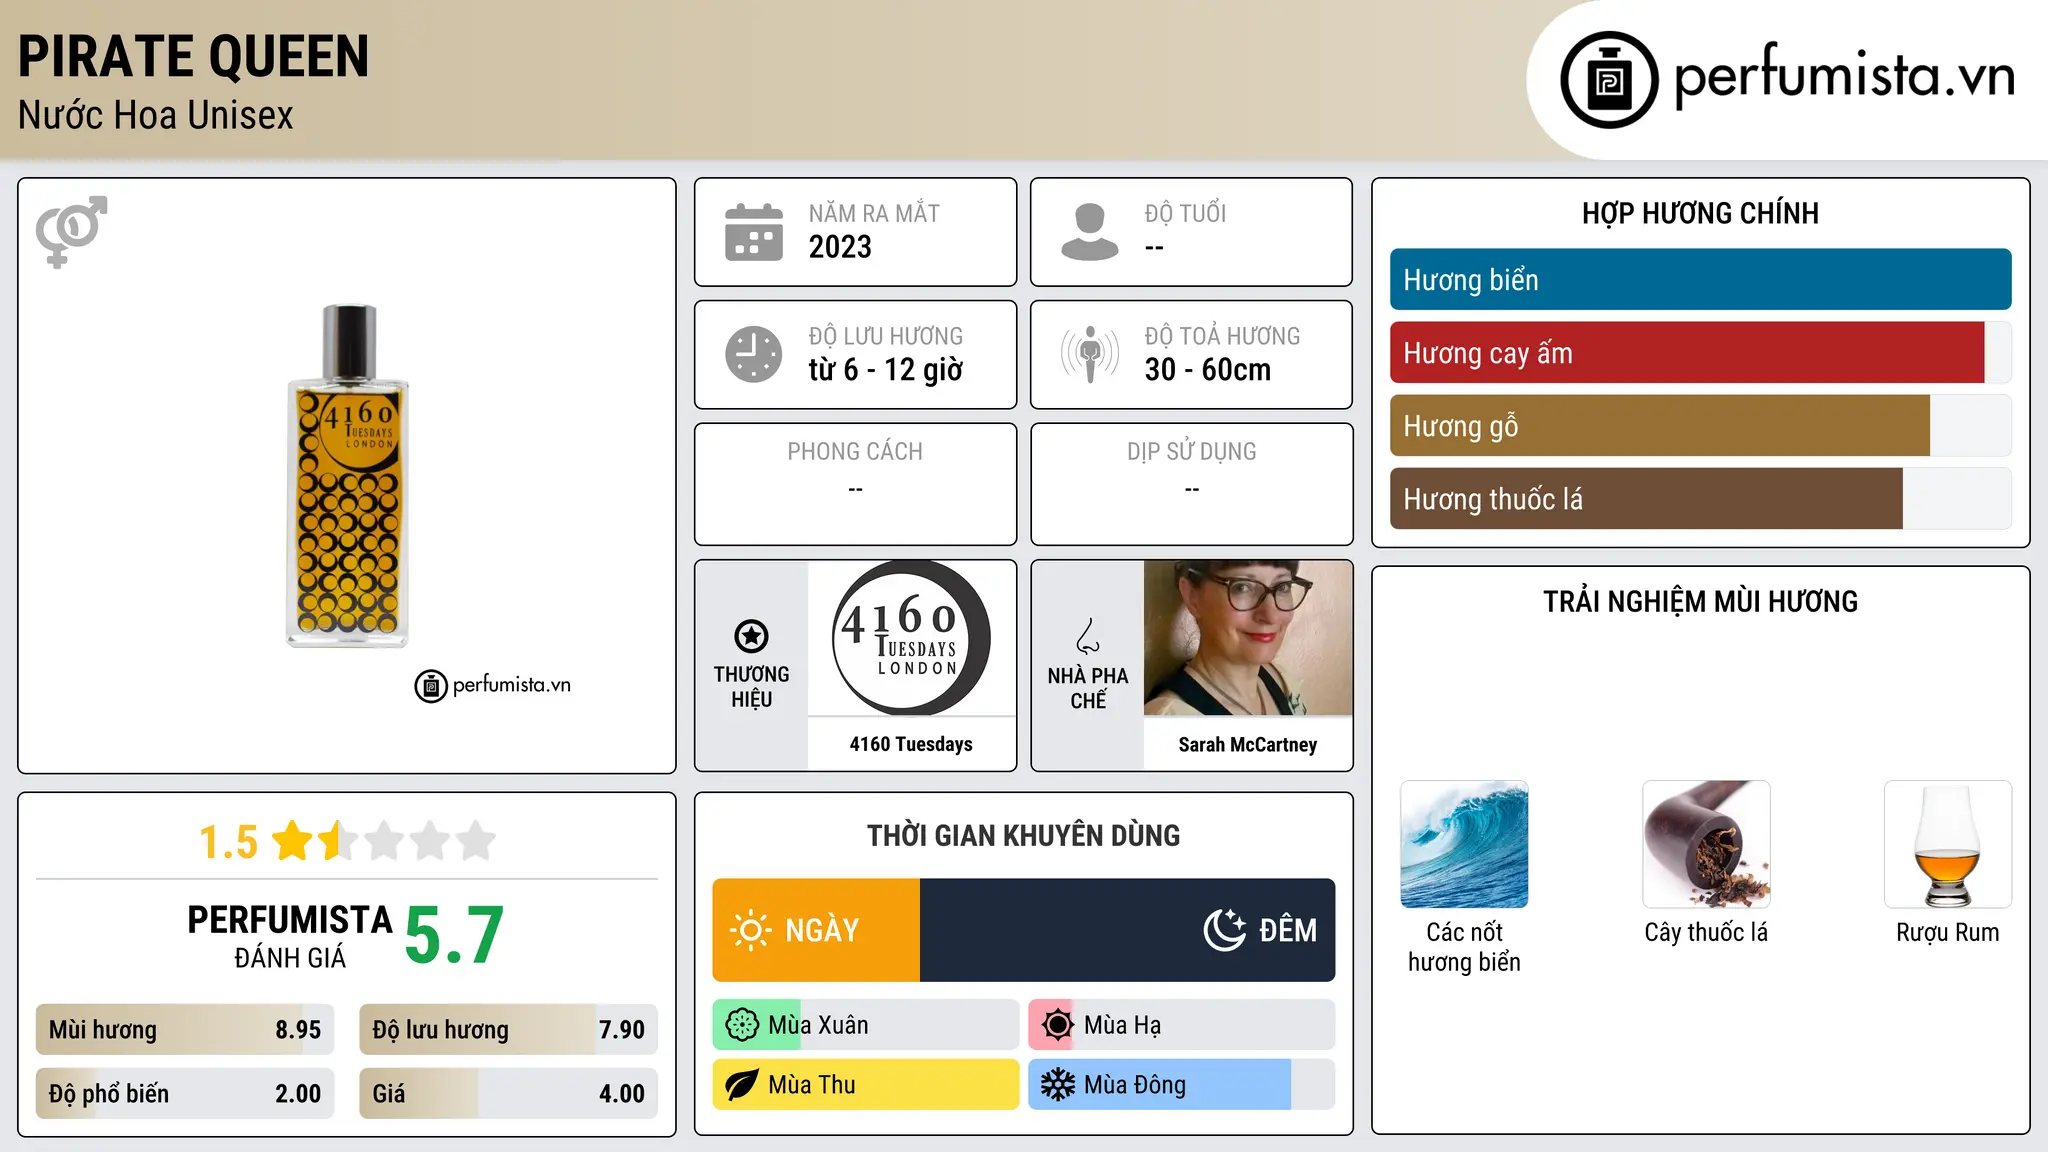This screenshot has width=2048, height=1152.
Task: Click the THỜI GIAN KHUYÊN DÙNG heading
Action: tap(1024, 835)
